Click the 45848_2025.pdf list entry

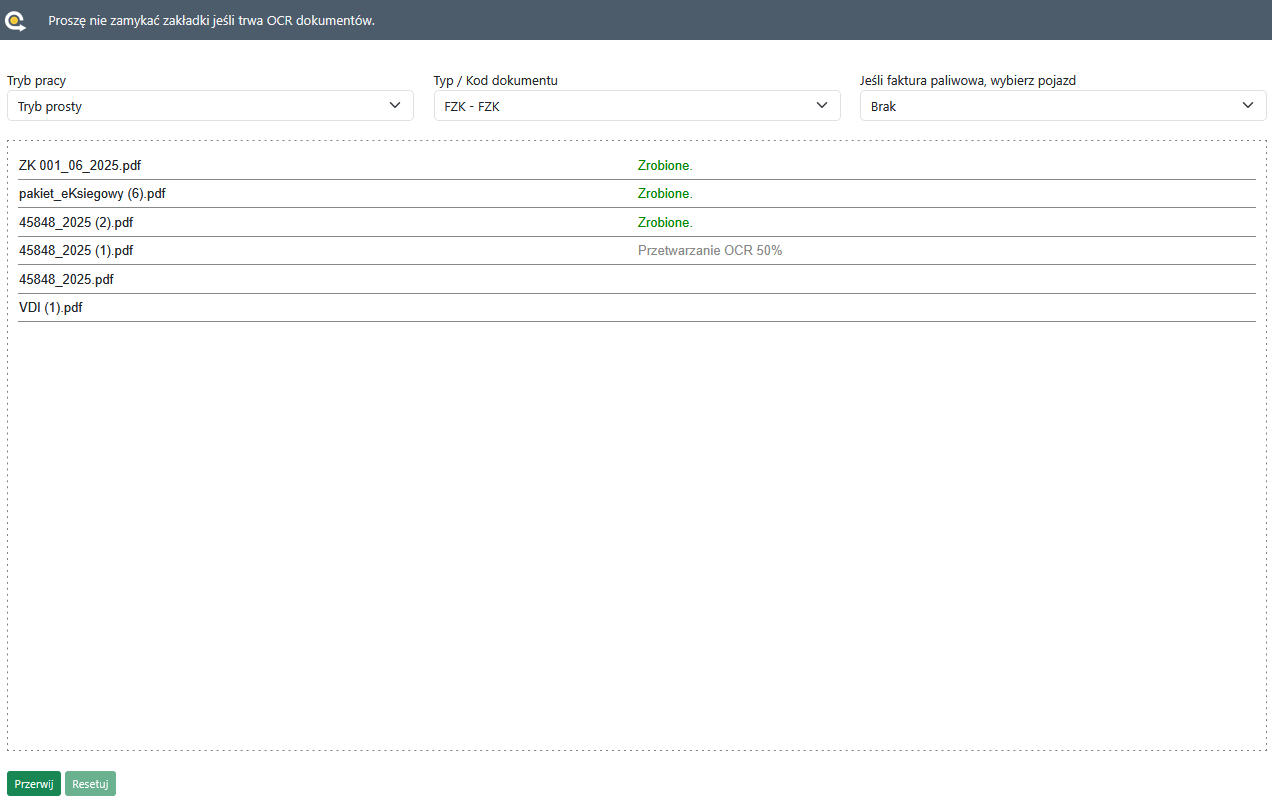[x=66, y=280]
